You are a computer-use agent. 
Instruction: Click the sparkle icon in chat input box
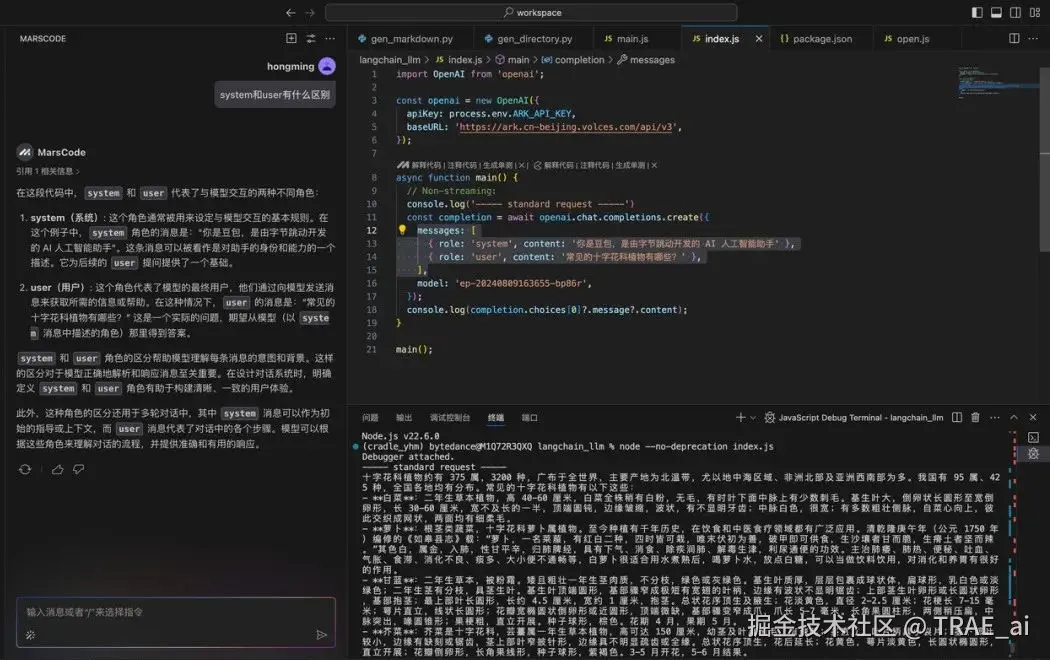tap(30, 635)
